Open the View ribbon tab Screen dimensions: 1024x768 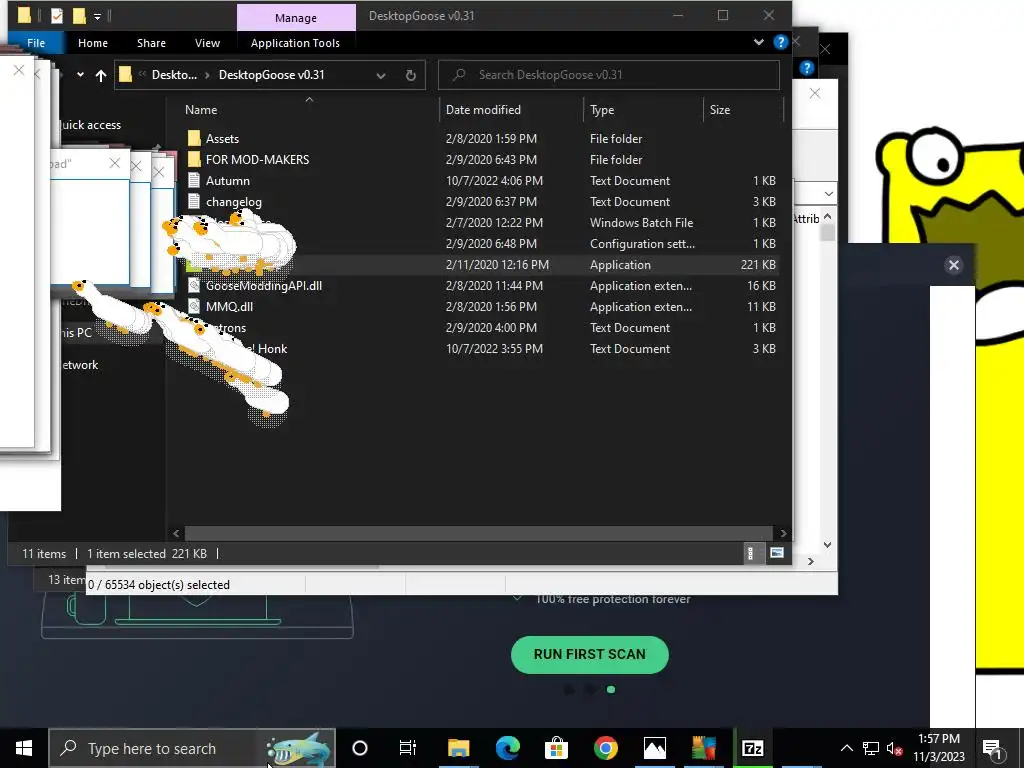(x=207, y=43)
